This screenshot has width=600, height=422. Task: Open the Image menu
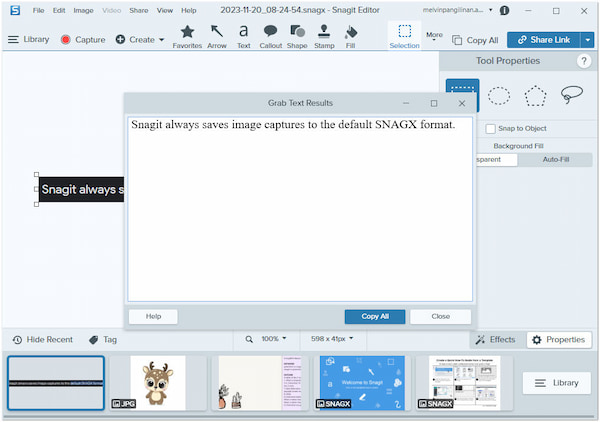tap(83, 10)
